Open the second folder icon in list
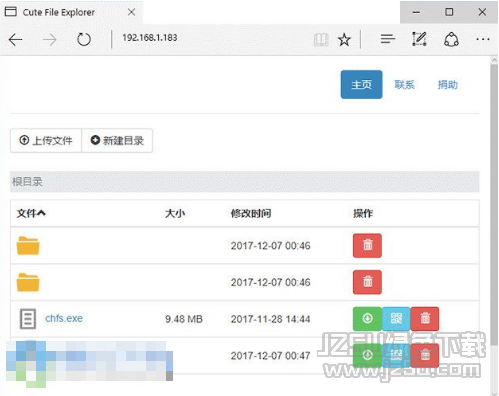This screenshot has height=396, width=499. (x=28, y=282)
